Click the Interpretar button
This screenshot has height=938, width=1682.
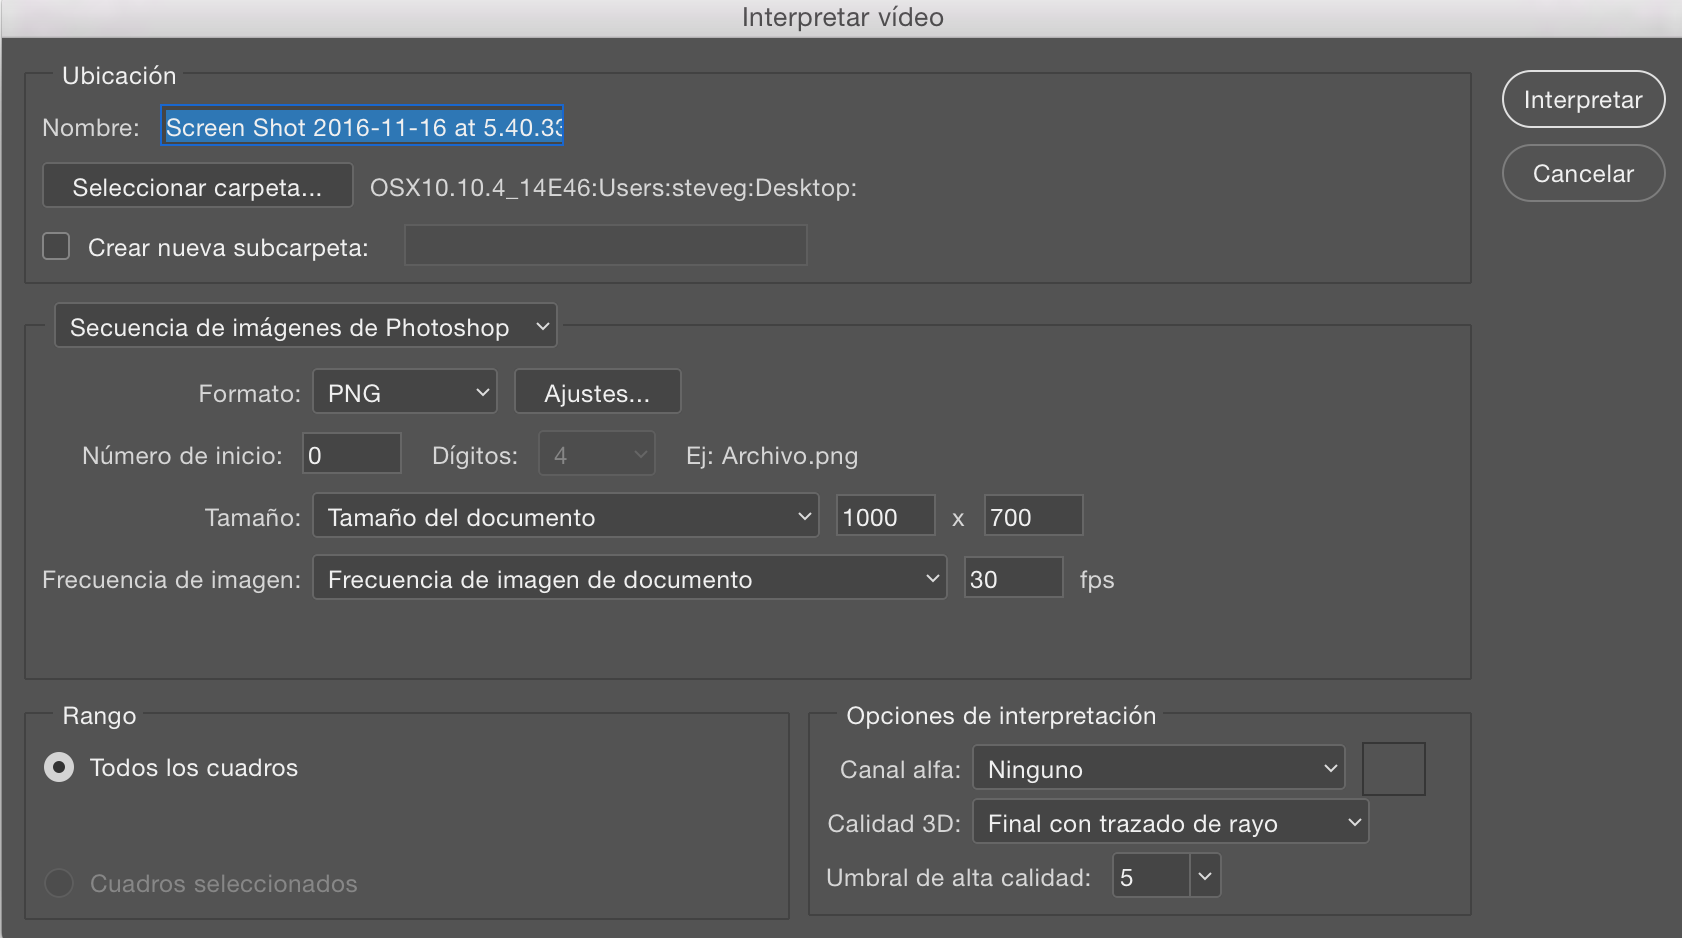(1583, 99)
